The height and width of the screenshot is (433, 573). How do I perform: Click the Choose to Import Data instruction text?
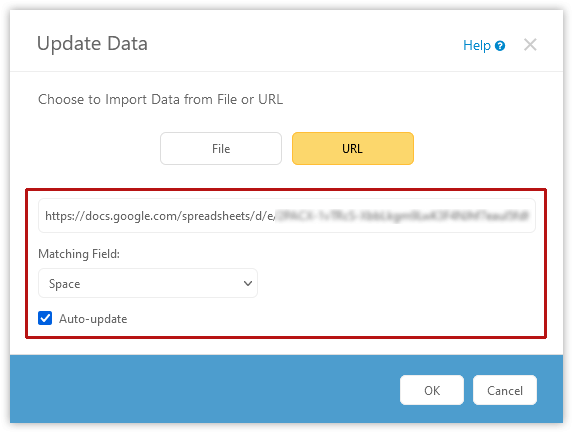[x=160, y=99]
